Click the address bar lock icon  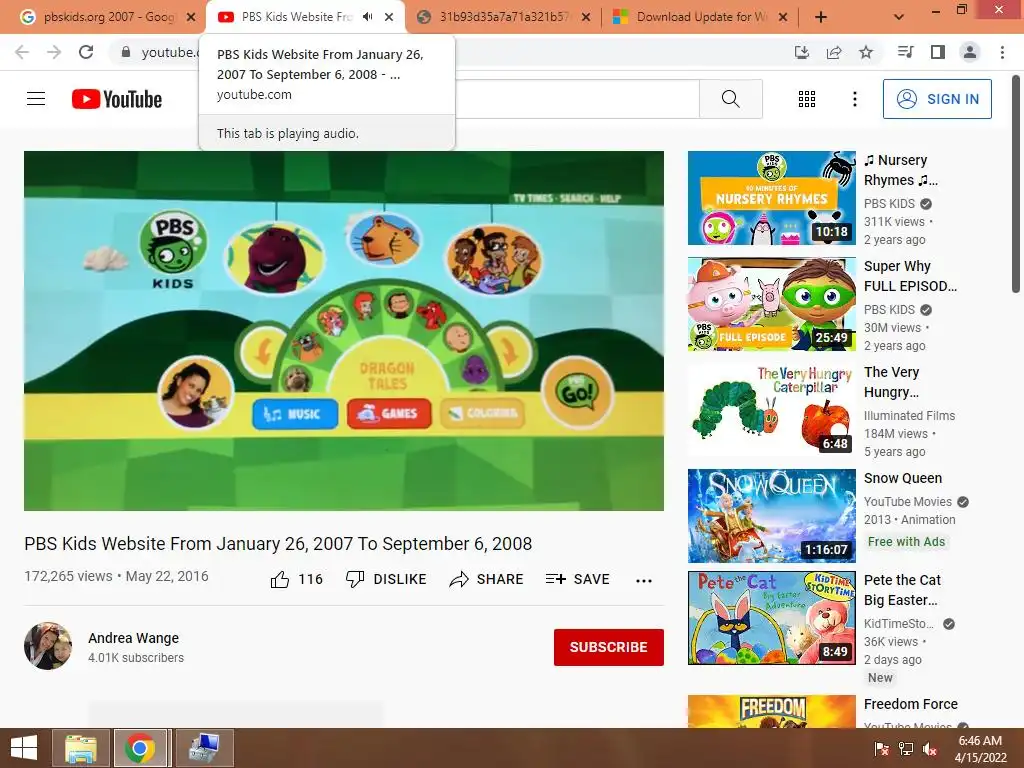(x=126, y=52)
